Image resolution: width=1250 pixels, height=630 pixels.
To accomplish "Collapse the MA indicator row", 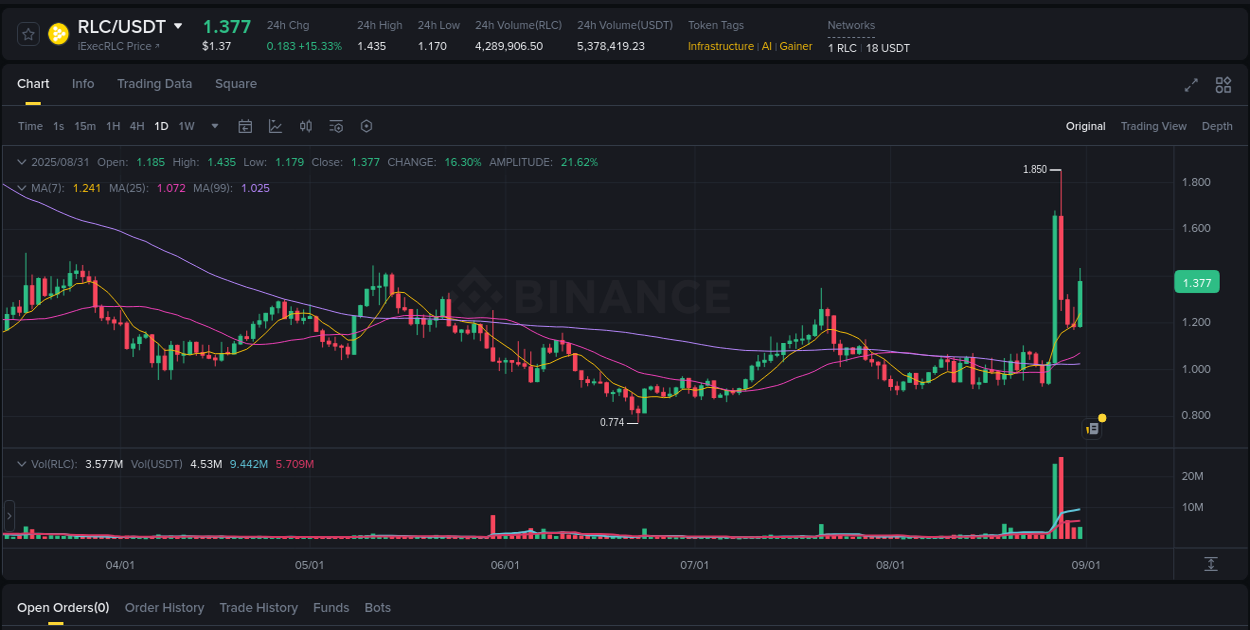I will click(22, 188).
